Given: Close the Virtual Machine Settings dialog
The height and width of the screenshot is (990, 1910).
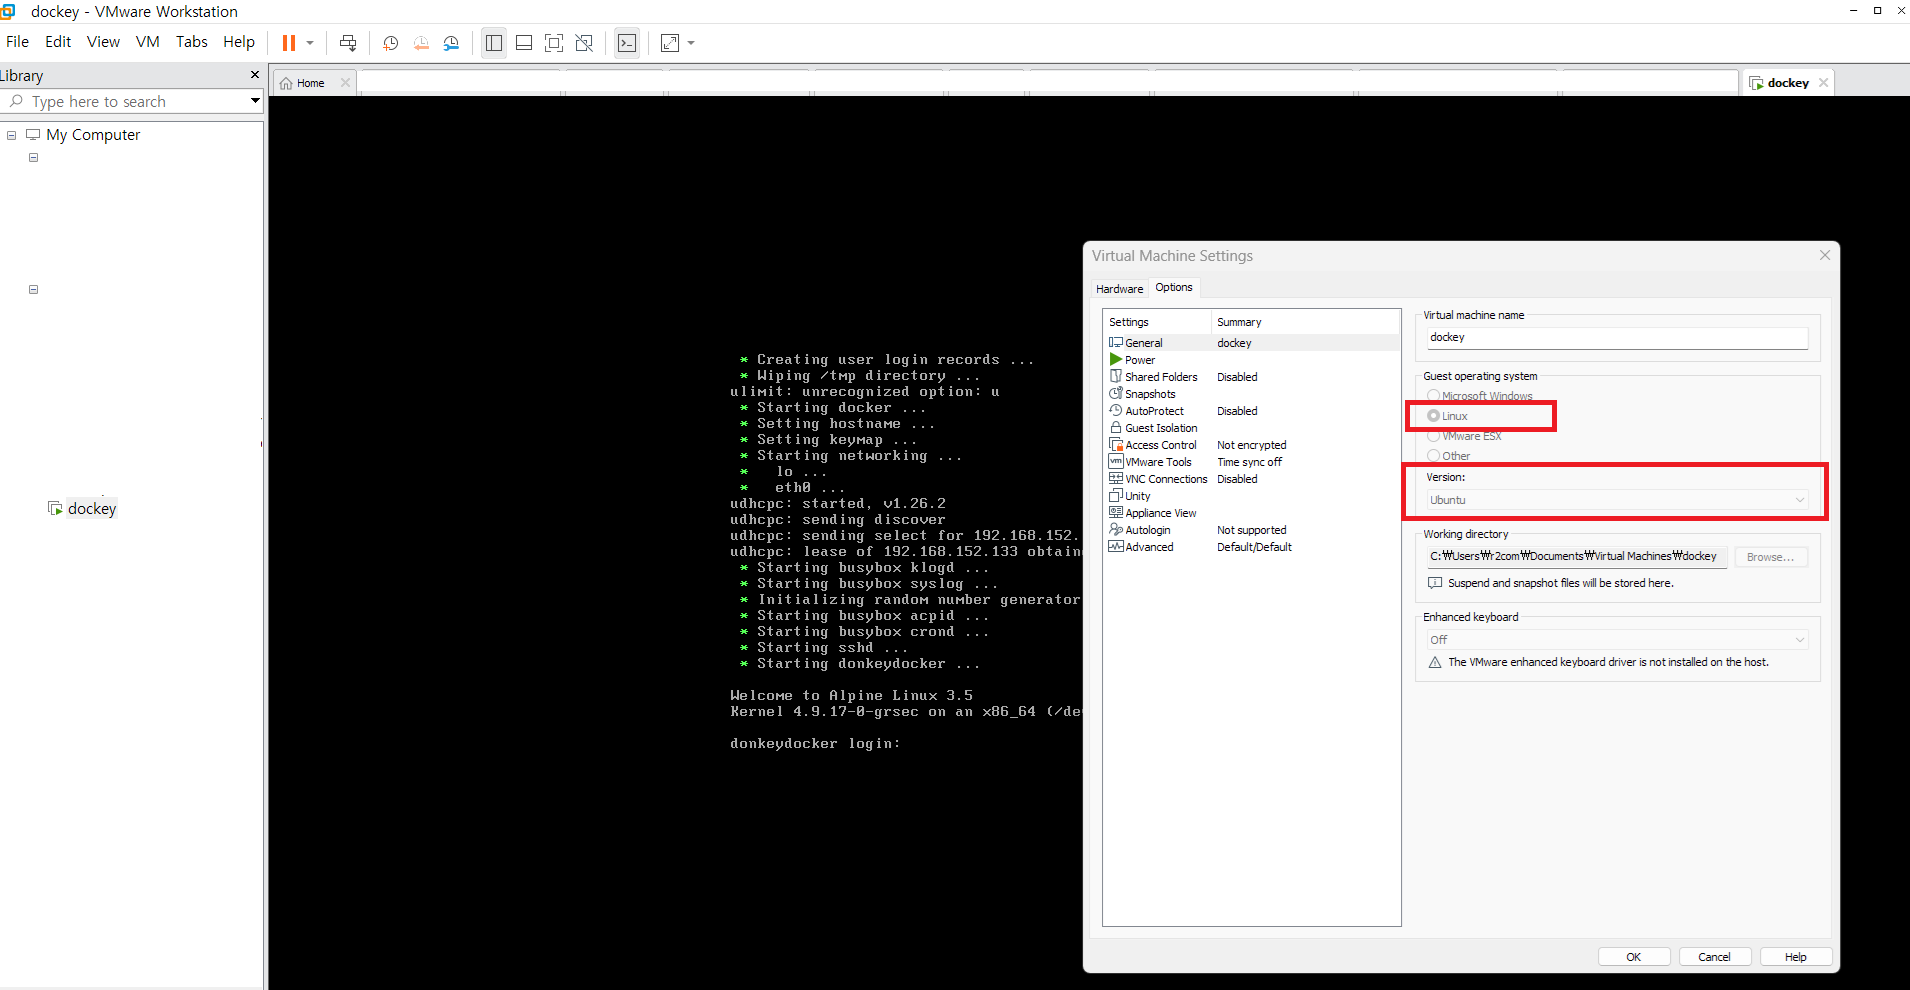Looking at the screenshot, I should point(1825,255).
